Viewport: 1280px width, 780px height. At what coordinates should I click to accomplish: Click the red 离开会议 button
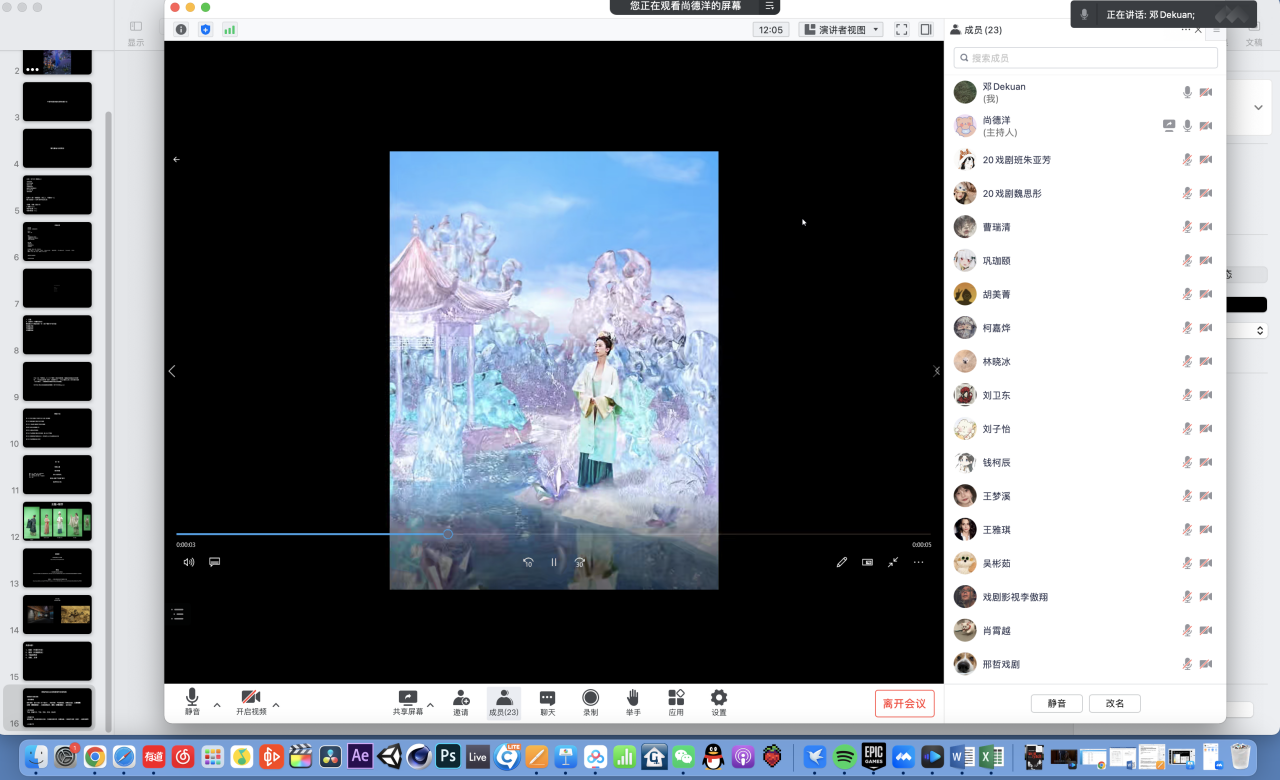904,703
